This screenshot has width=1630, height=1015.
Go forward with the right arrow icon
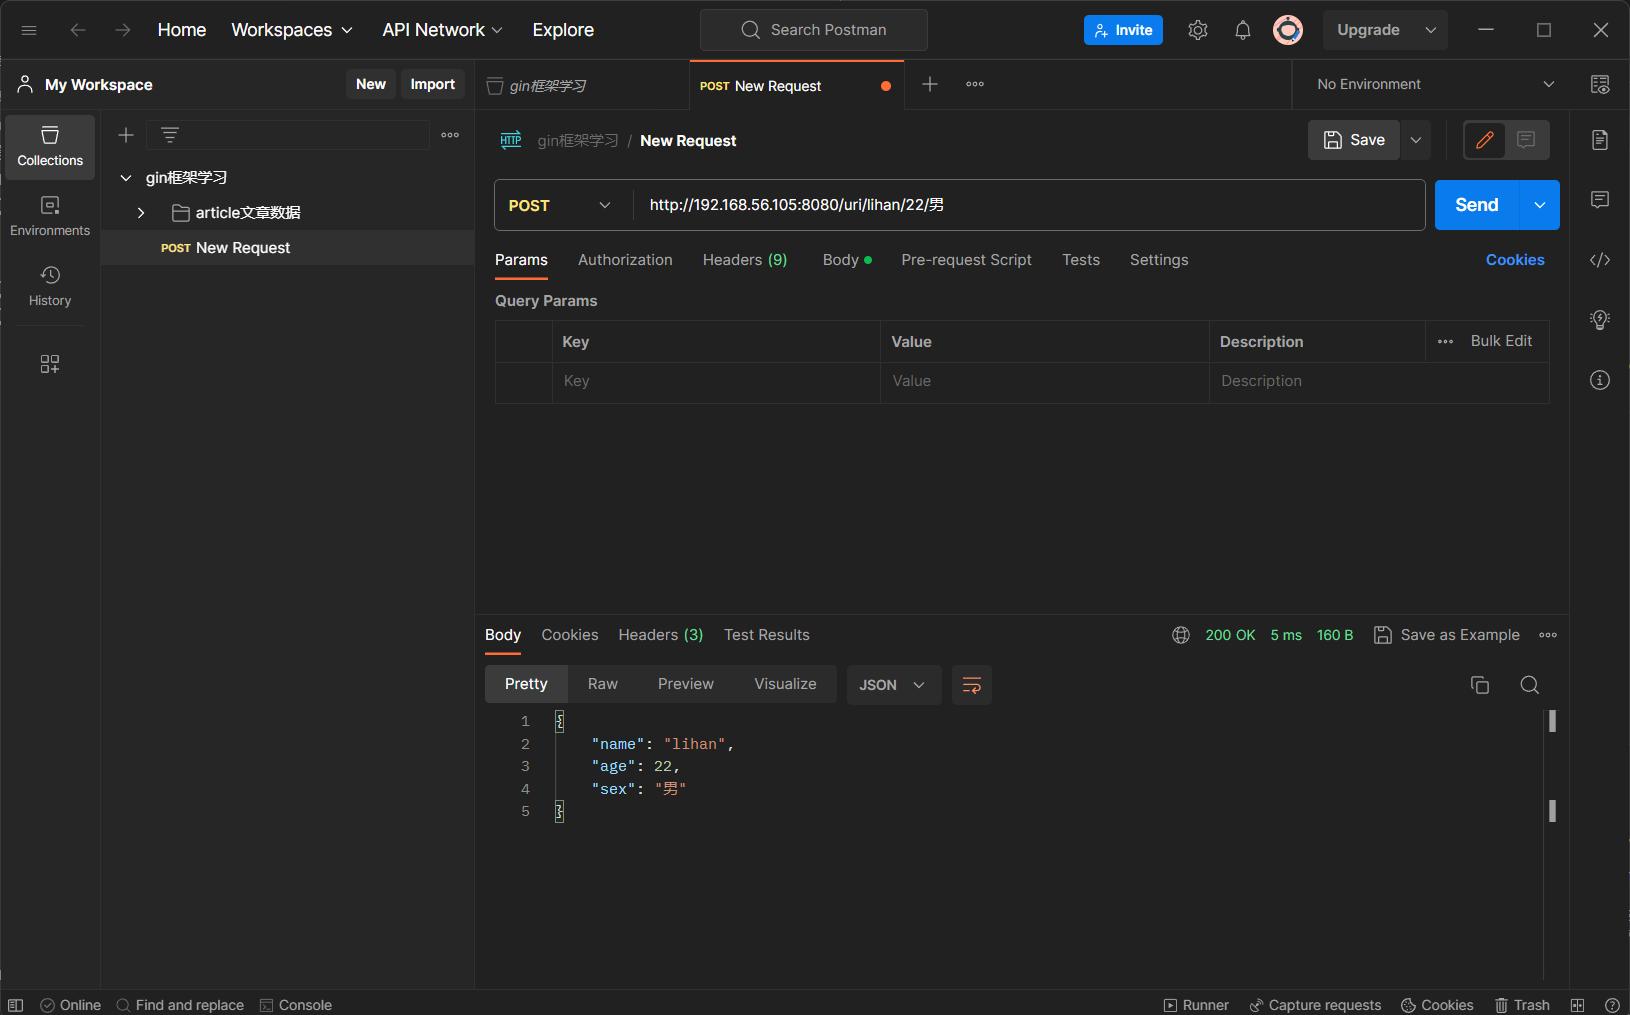pos(123,30)
